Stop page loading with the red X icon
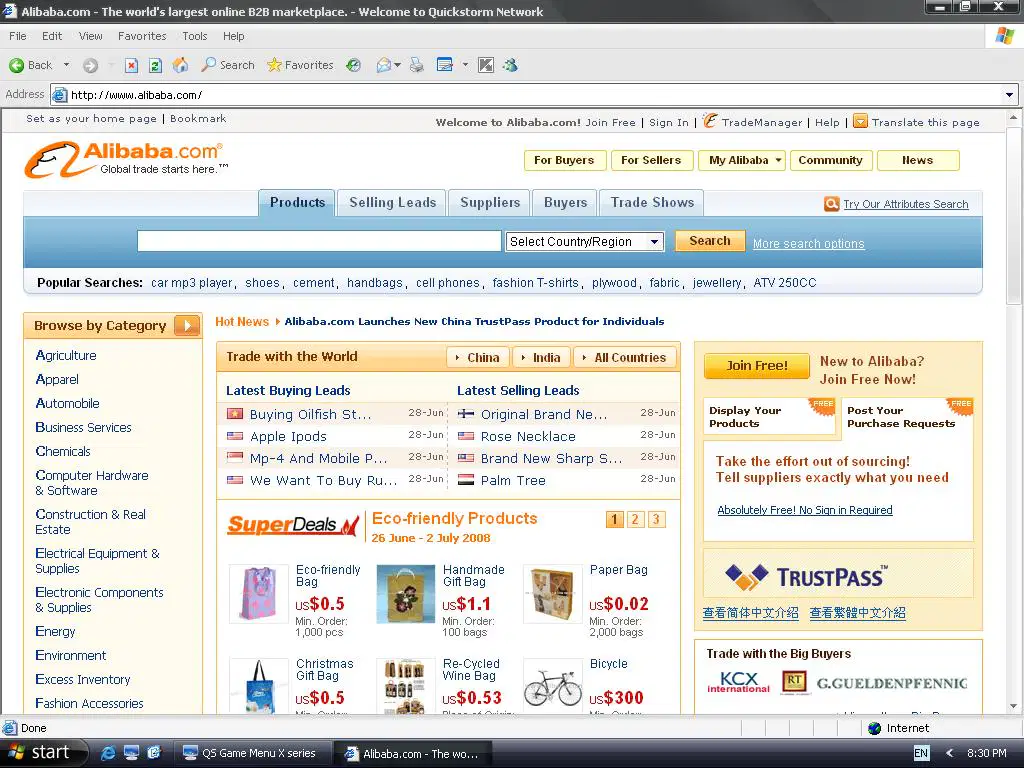The width and height of the screenshot is (1024, 768). pyautogui.click(x=131, y=65)
